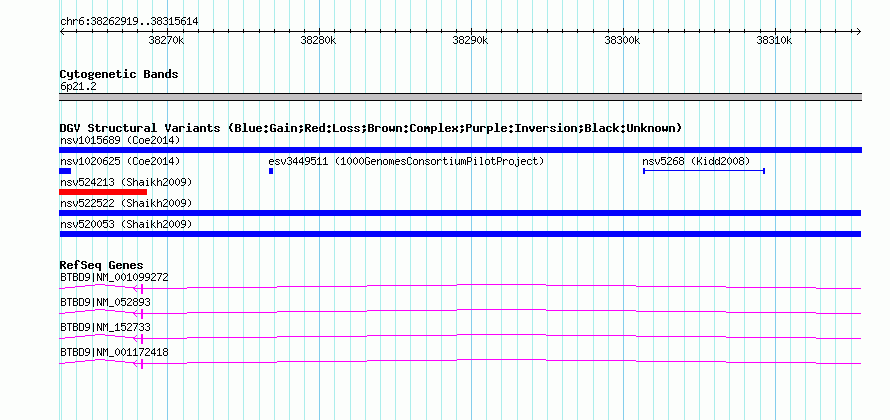Image resolution: width=890 pixels, height=420 pixels.
Task: Click the exon arrow on BTBD9|NM_001099272
Action: pos(138,288)
